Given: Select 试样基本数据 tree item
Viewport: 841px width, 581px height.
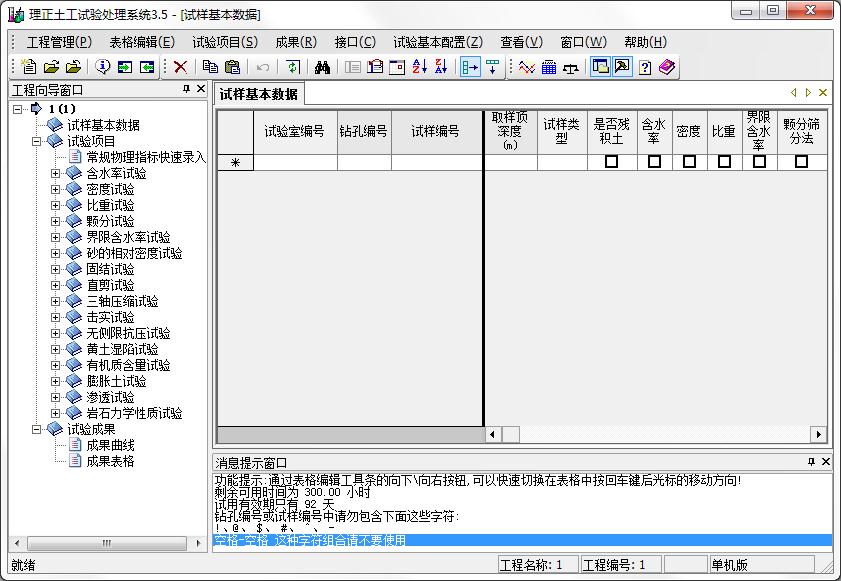Looking at the screenshot, I should click(104, 126).
